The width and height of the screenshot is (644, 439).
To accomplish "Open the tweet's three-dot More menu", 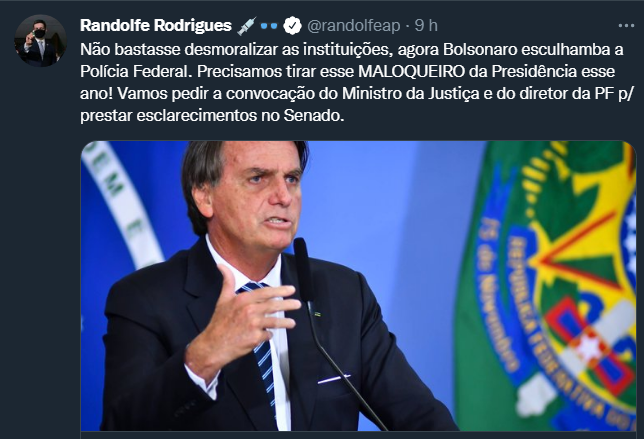I will tap(626, 24).
